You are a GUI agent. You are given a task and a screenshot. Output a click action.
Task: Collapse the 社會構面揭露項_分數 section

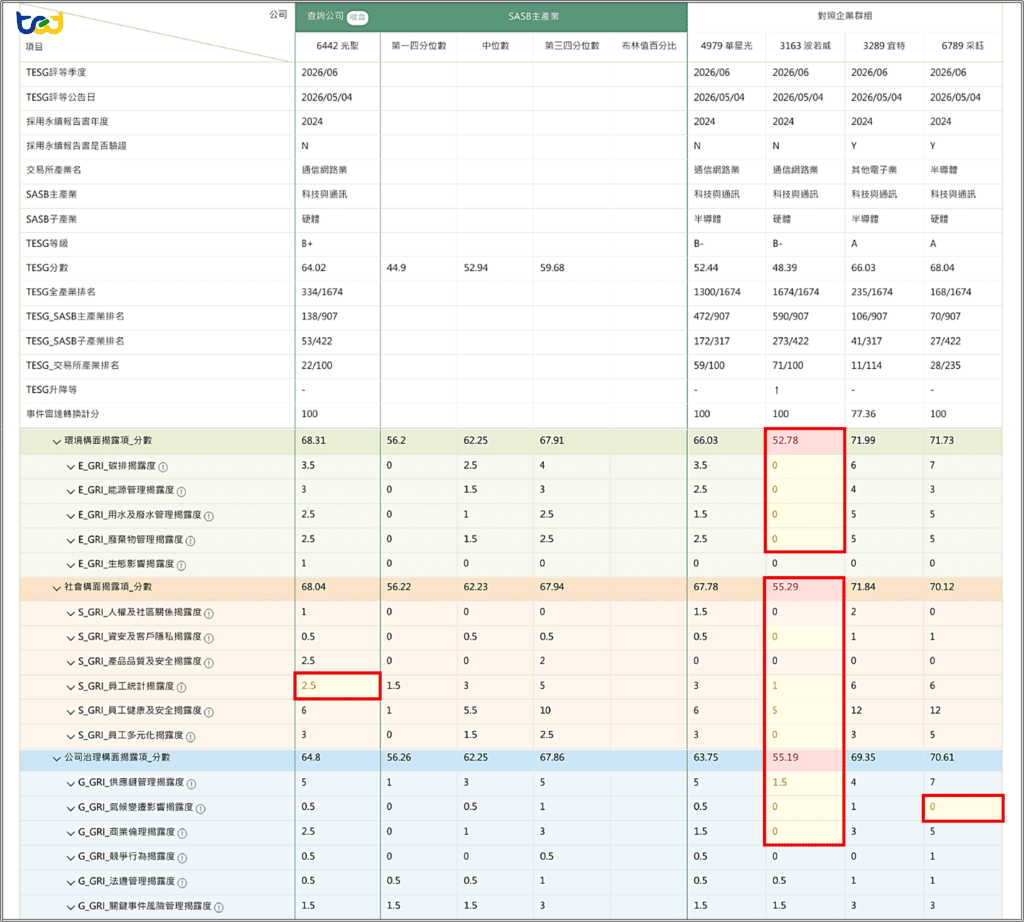pyautogui.click(x=57, y=588)
